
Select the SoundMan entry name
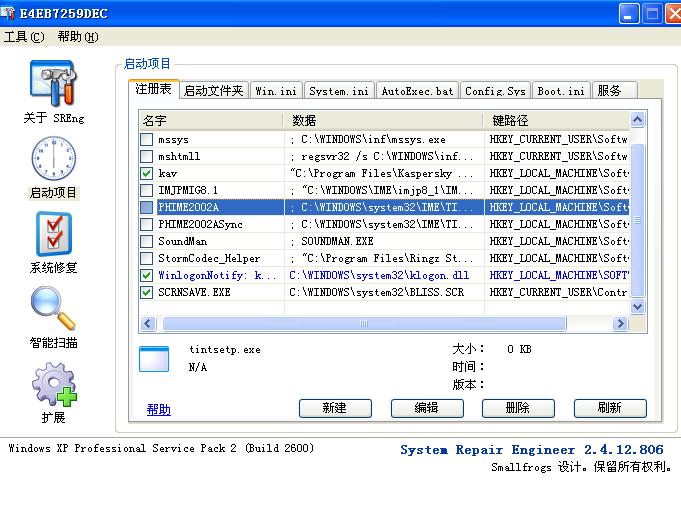(x=182, y=241)
